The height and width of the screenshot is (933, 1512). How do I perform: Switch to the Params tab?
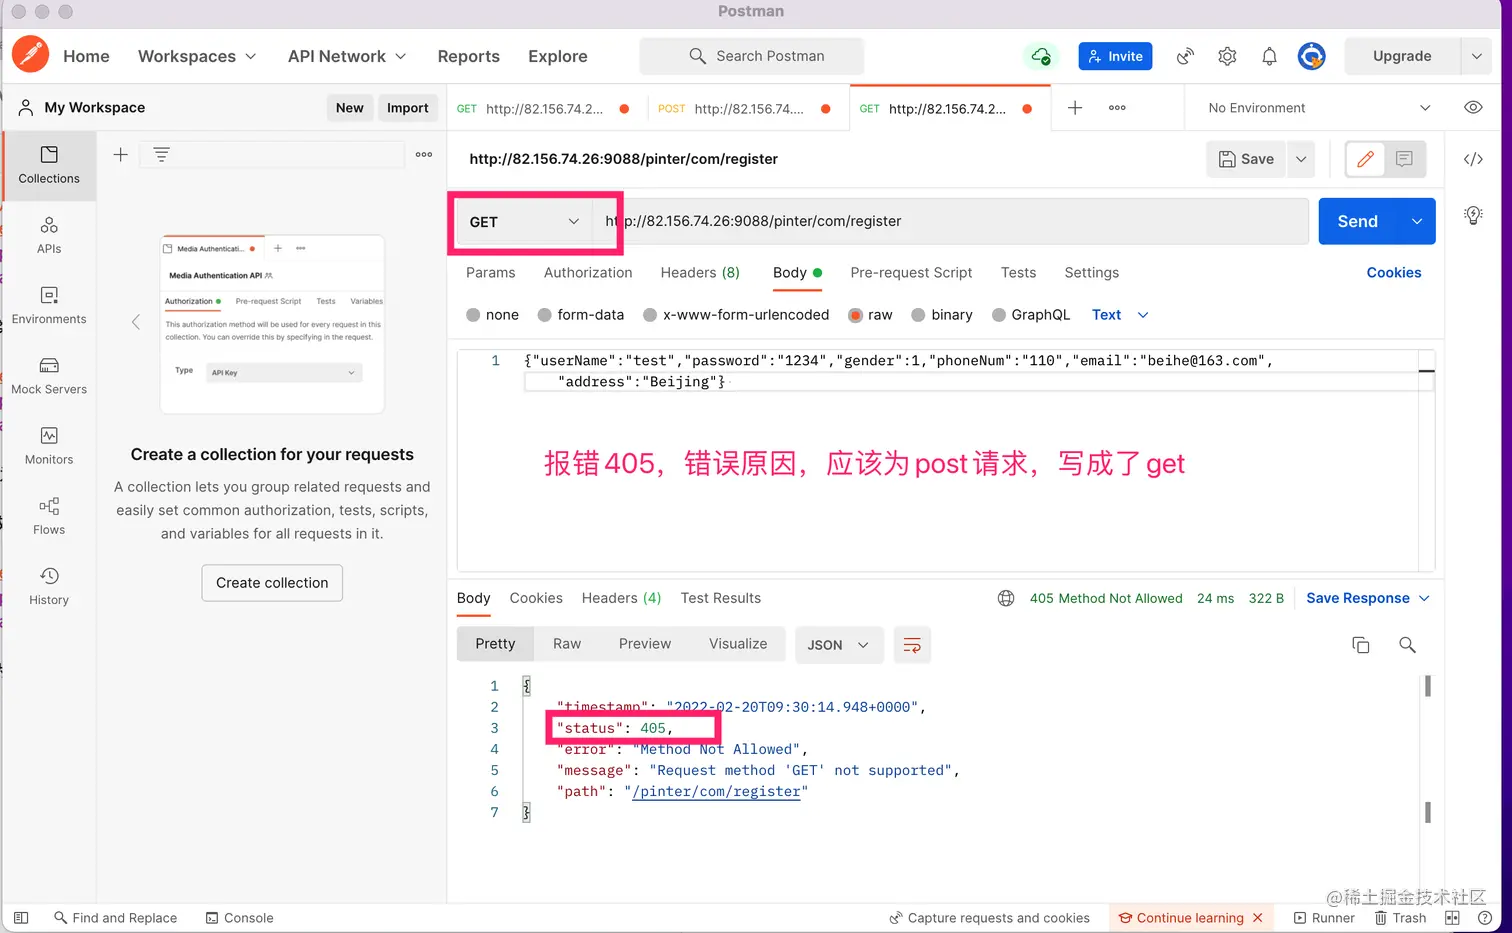point(490,273)
